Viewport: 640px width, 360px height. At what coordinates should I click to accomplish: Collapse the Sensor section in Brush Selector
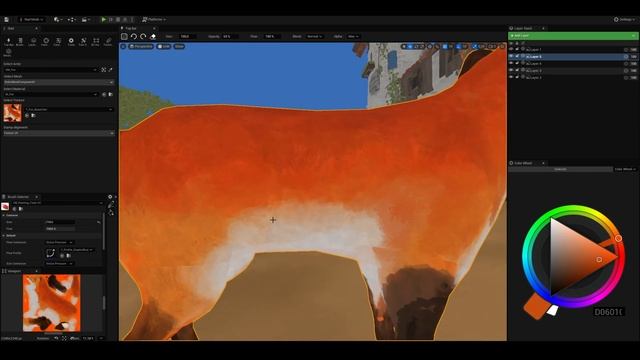pyautogui.click(x=4, y=236)
